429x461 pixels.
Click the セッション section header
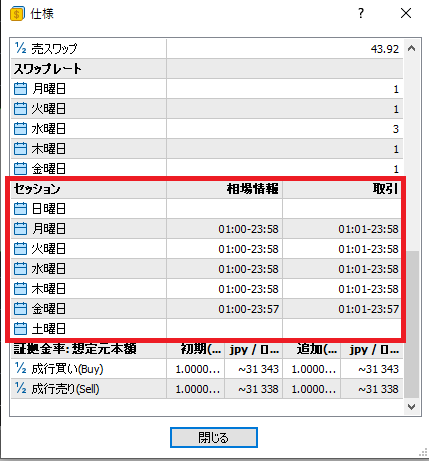[37, 189]
